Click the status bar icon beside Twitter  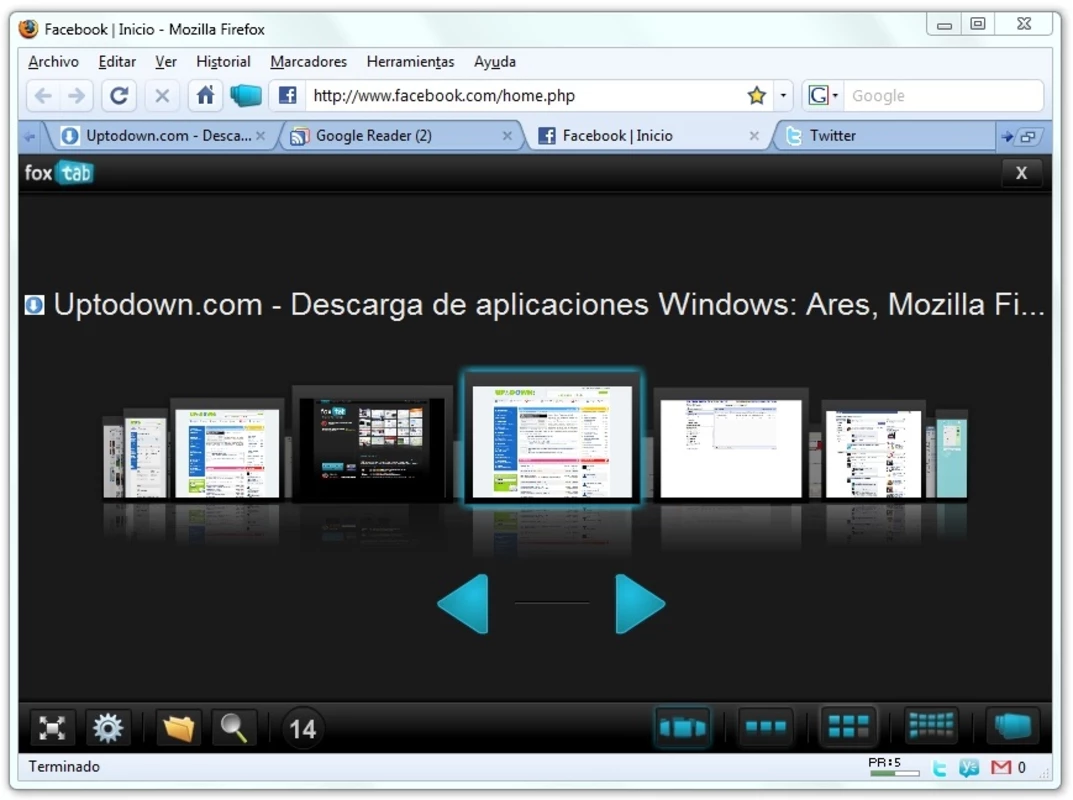tap(969, 769)
